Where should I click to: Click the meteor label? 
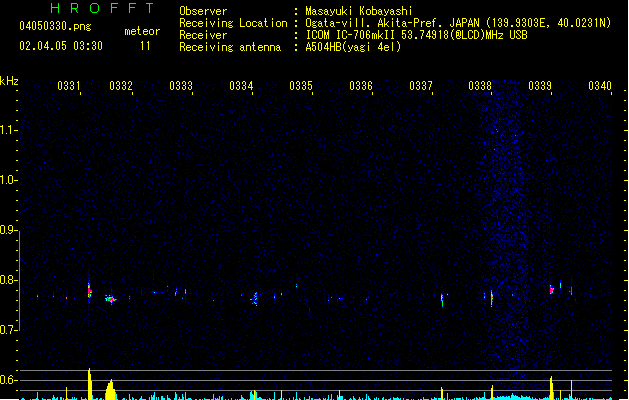point(142,31)
